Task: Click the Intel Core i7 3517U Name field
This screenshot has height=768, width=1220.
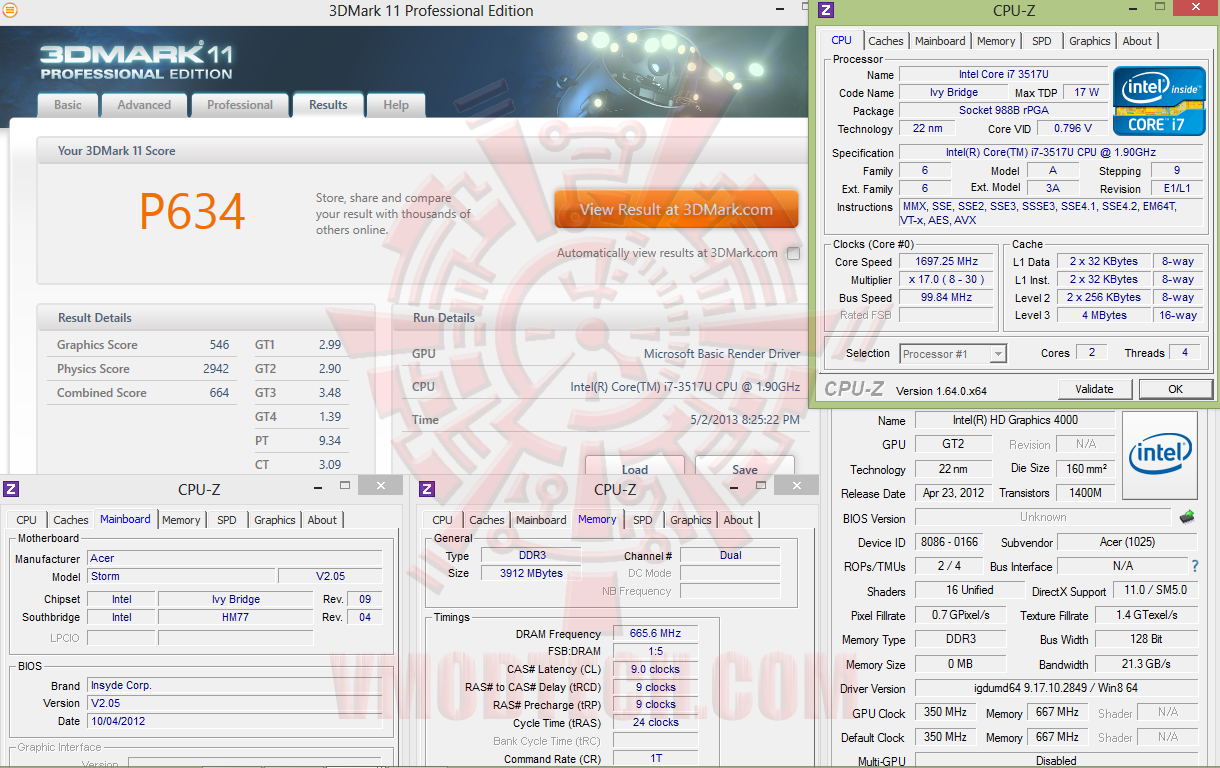Action: (x=1003, y=75)
